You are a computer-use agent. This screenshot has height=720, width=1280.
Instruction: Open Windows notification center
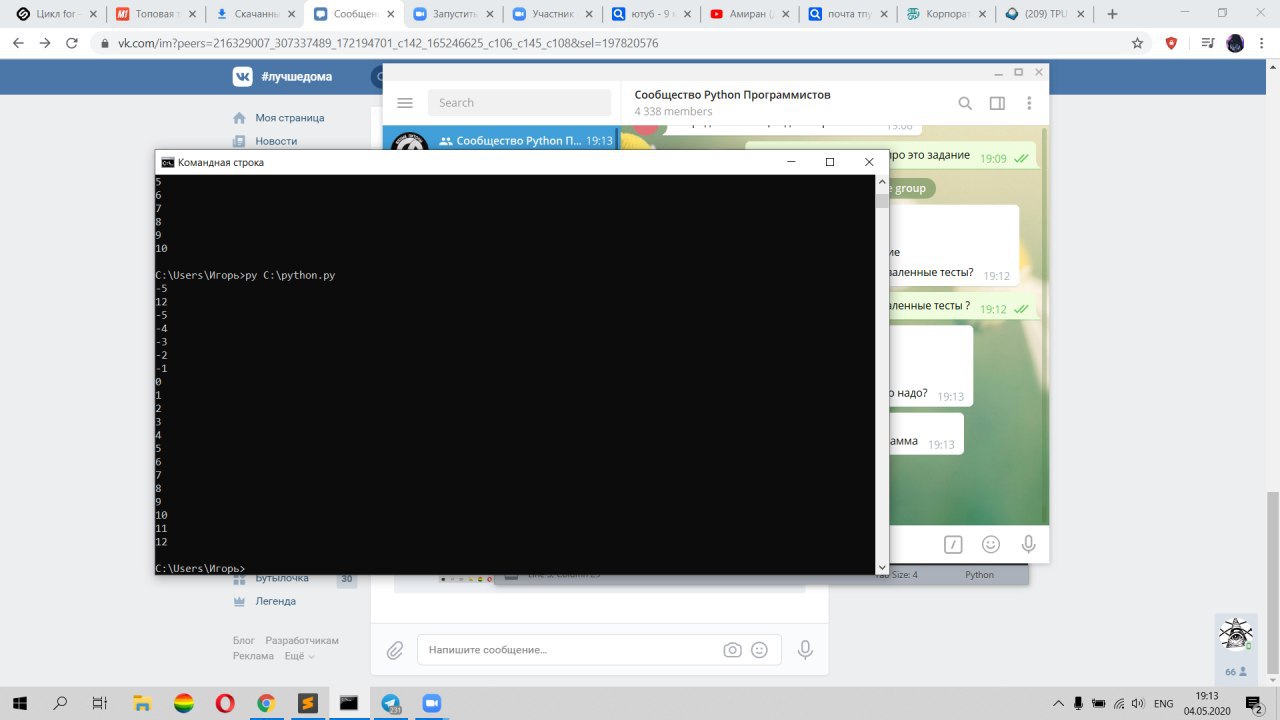(x=1253, y=704)
